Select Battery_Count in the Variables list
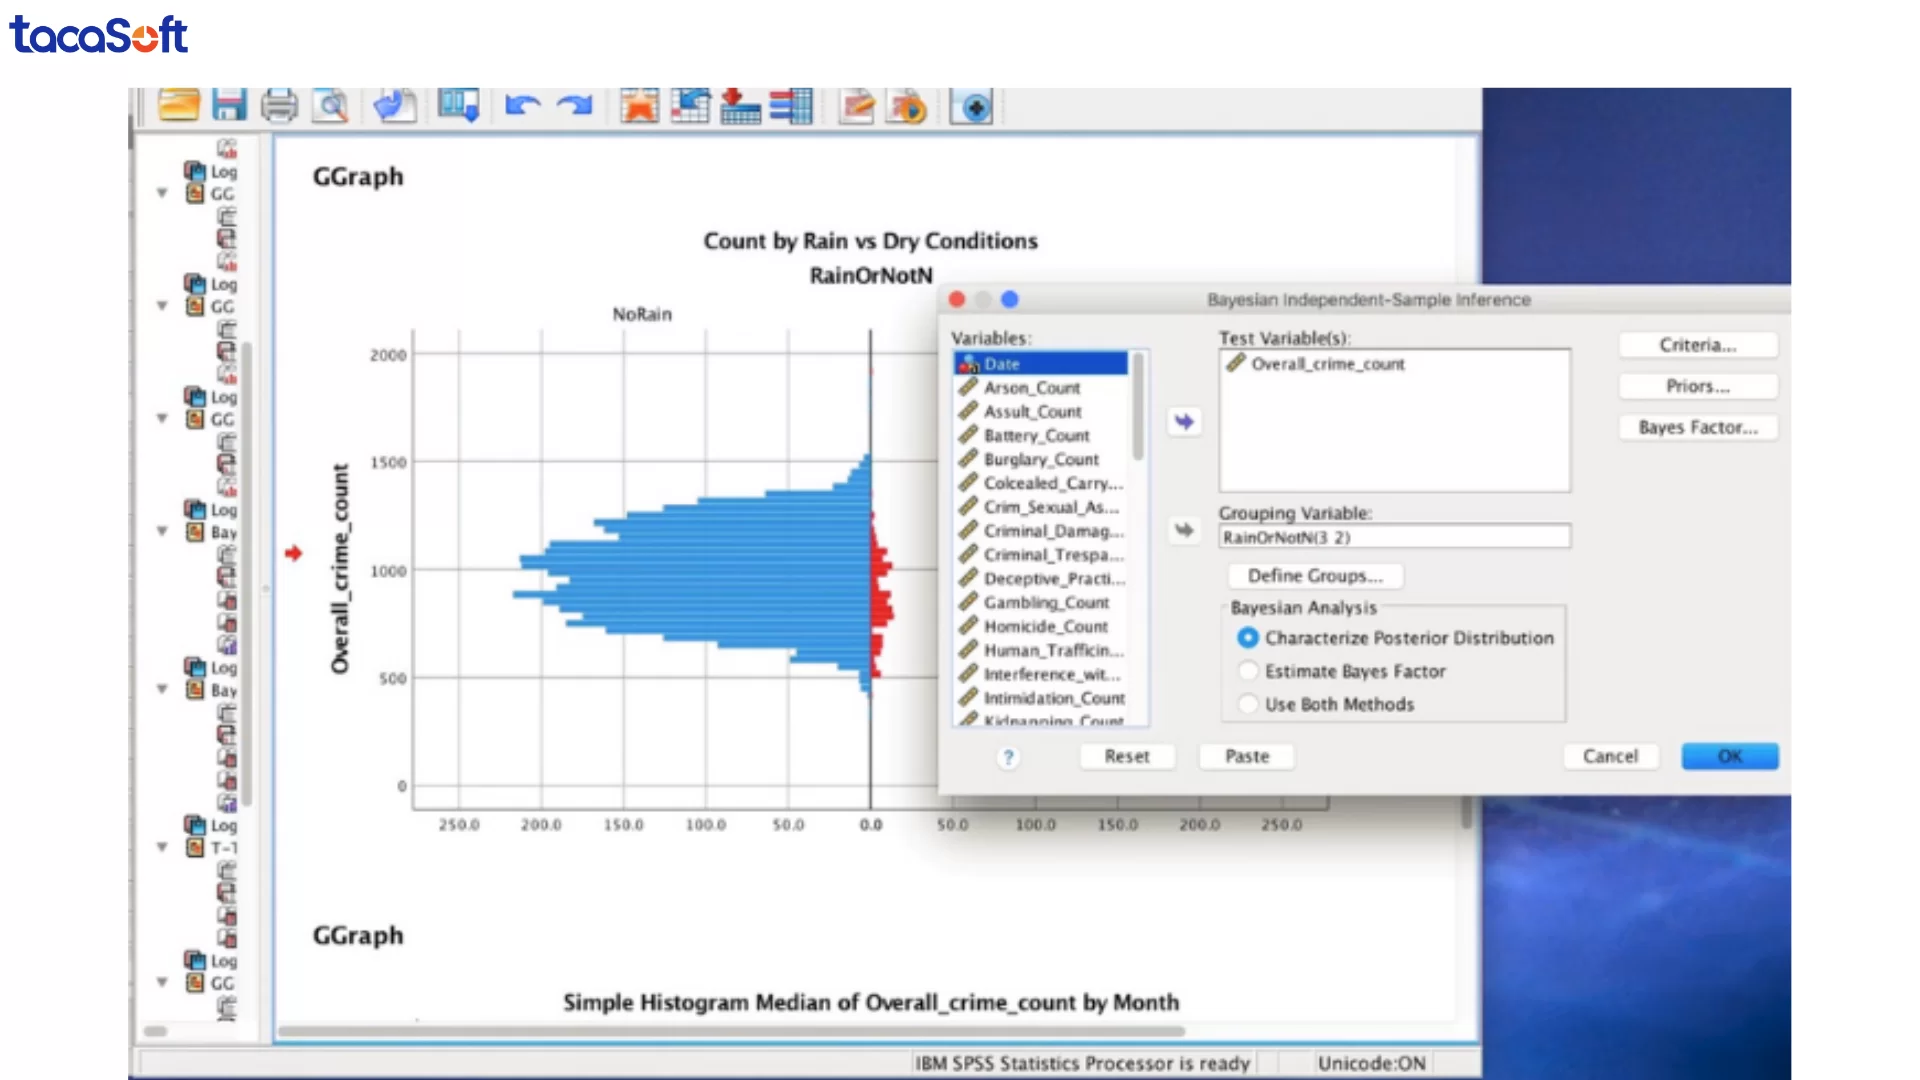The width and height of the screenshot is (1920, 1080). (x=1037, y=435)
